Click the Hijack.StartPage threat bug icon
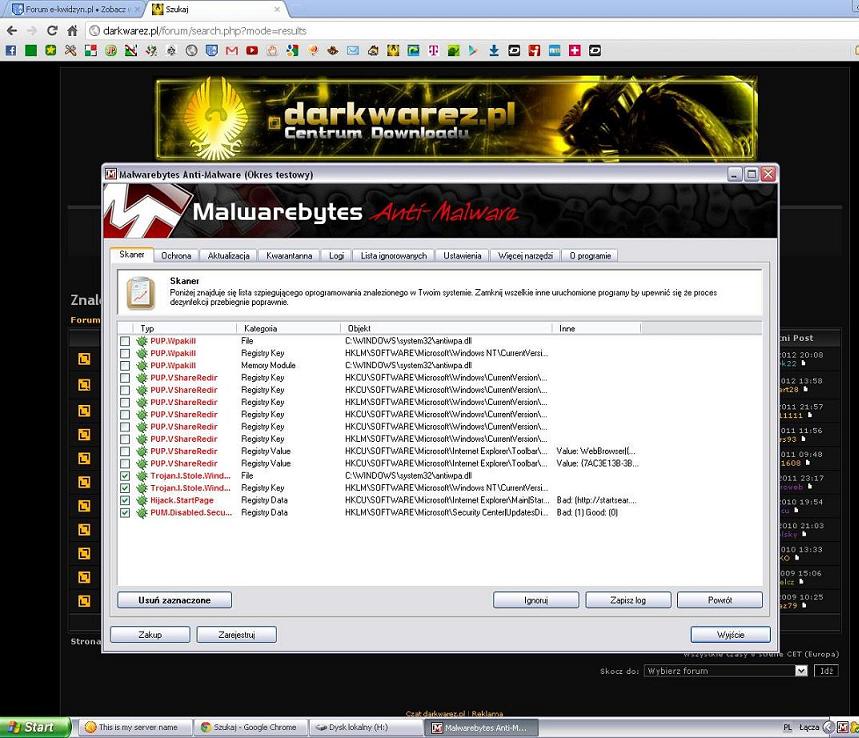The width and height of the screenshot is (859, 738). click(x=142, y=500)
